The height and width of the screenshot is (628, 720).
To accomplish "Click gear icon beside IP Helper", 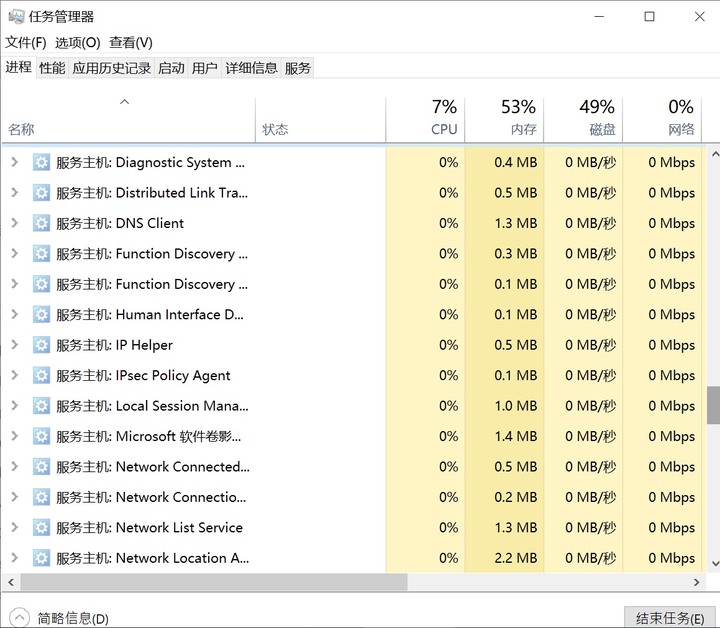I will click(41, 345).
